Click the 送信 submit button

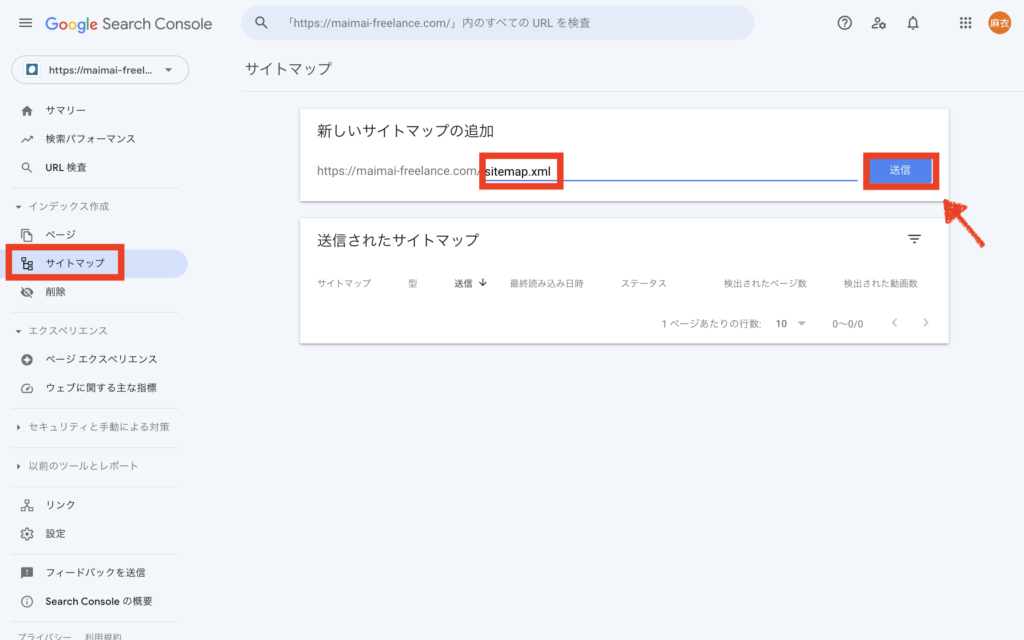pyautogui.click(x=900, y=170)
